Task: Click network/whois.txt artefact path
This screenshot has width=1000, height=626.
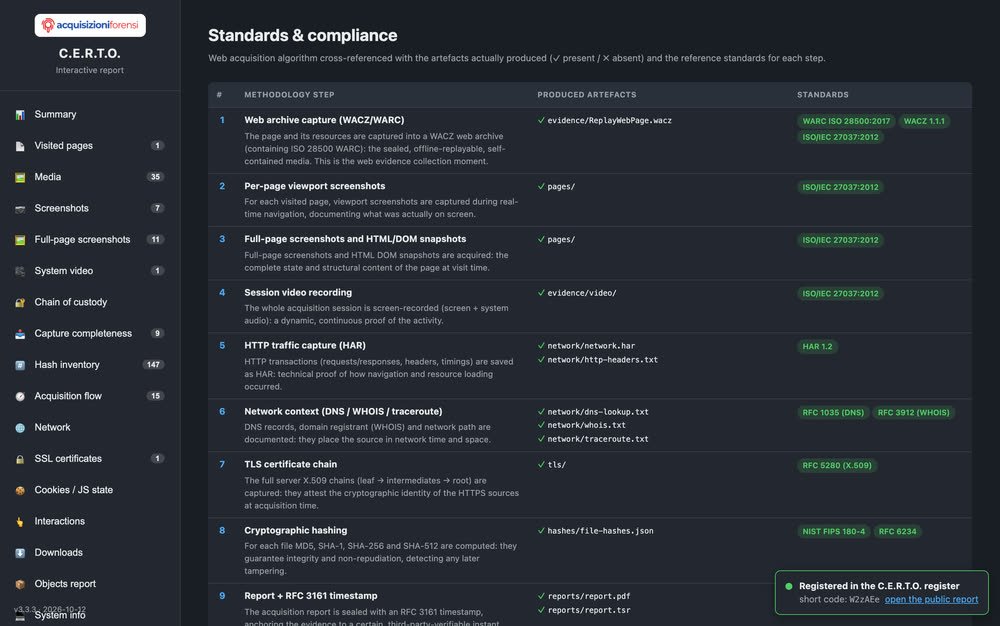Action: tap(586, 425)
